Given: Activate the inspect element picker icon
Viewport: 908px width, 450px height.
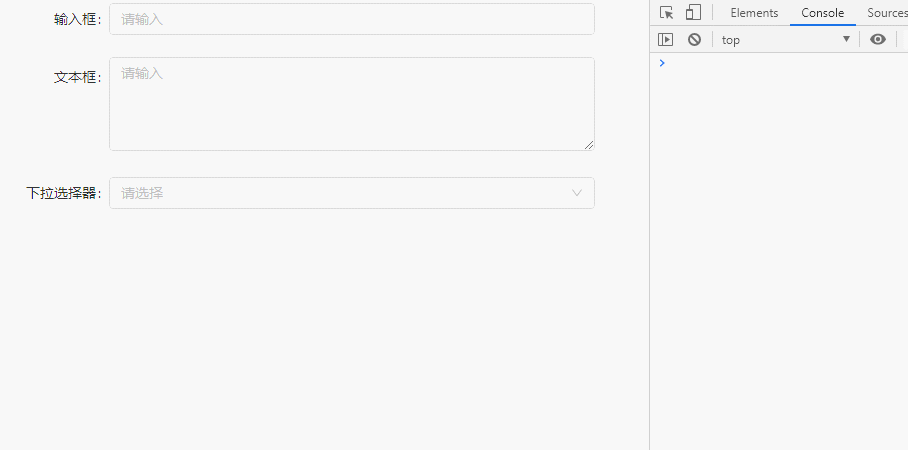Looking at the screenshot, I should (x=667, y=13).
